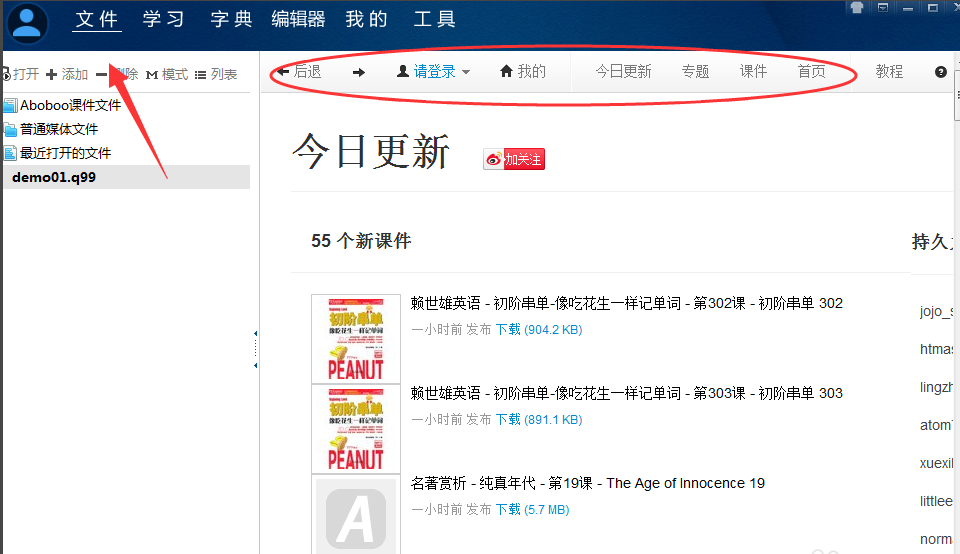Switch to the 课件 tab

(x=753, y=72)
